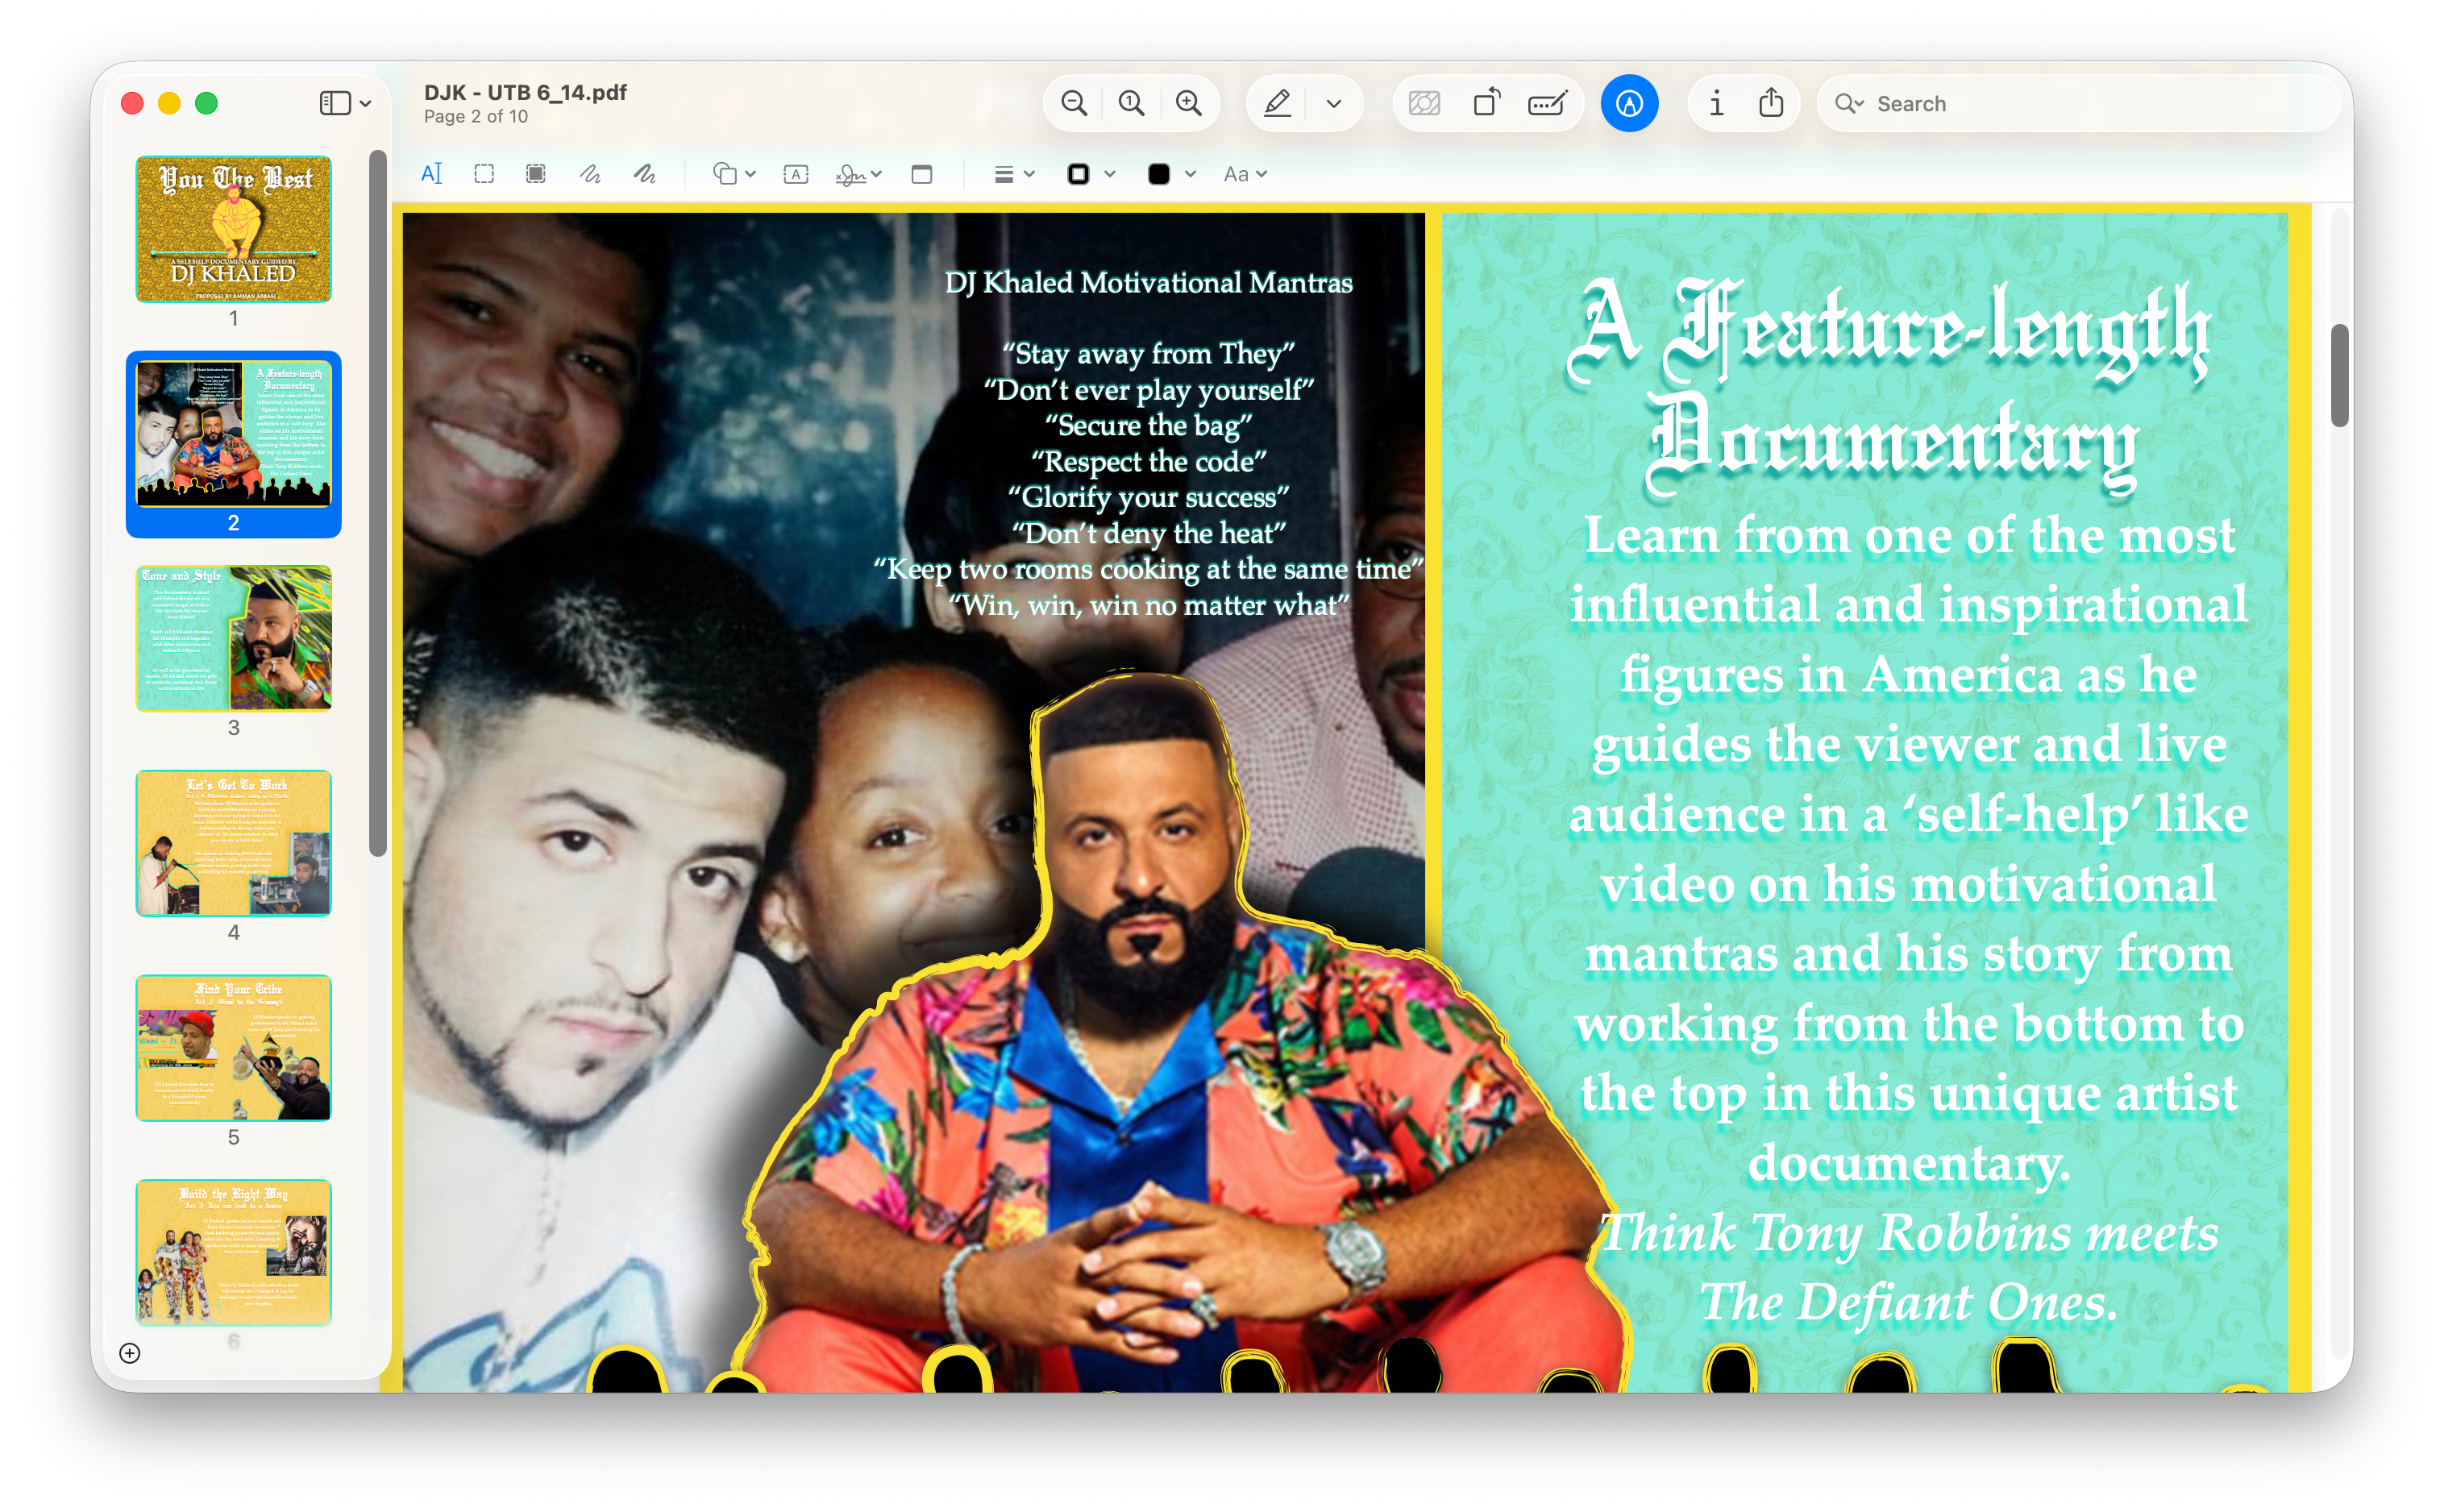2444x1512 pixels.
Task: Close the Preview window
Action: click(x=132, y=103)
